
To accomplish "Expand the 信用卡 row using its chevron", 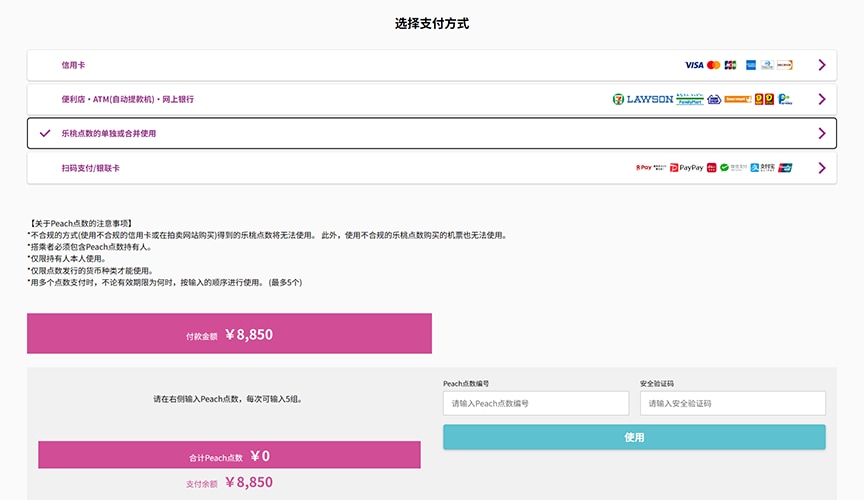I will [x=822, y=65].
